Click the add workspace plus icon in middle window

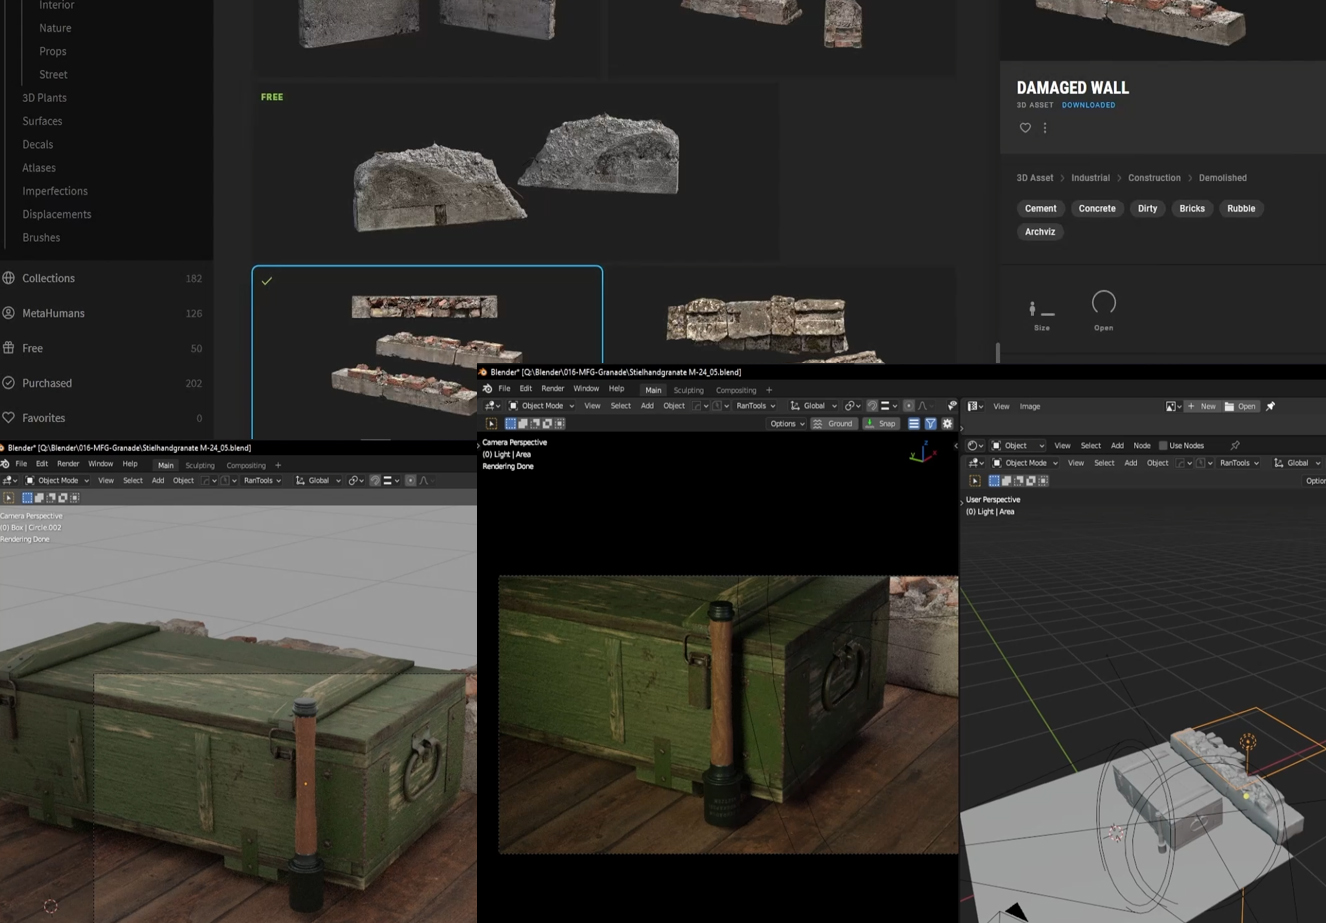[x=769, y=390]
